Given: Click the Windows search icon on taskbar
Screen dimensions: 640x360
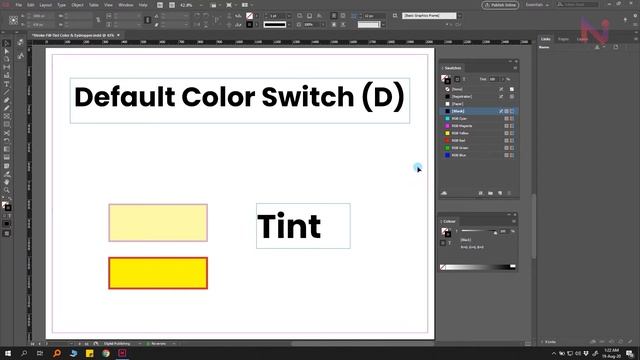Looking at the screenshot, I should click(24, 353).
